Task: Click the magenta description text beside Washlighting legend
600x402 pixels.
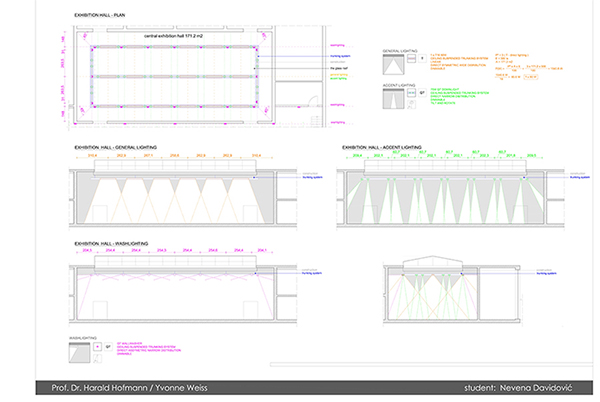Action: coord(130,349)
